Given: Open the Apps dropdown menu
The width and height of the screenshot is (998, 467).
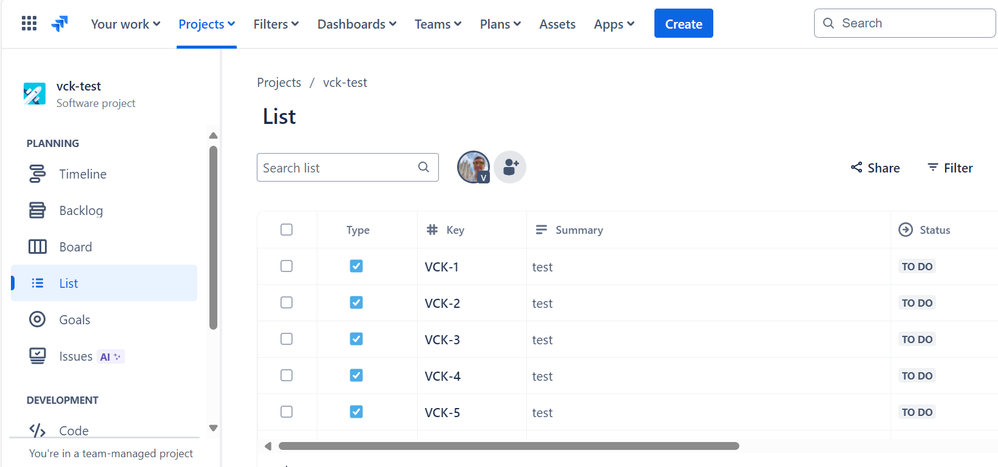Looking at the screenshot, I should [614, 24].
